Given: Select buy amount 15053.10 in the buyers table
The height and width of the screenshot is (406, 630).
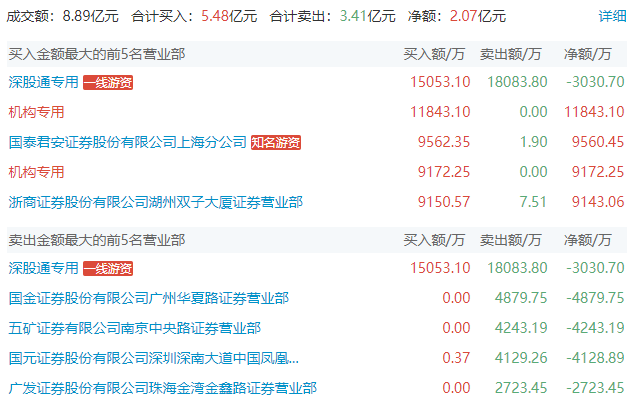Looking at the screenshot, I should tap(440, 82).
